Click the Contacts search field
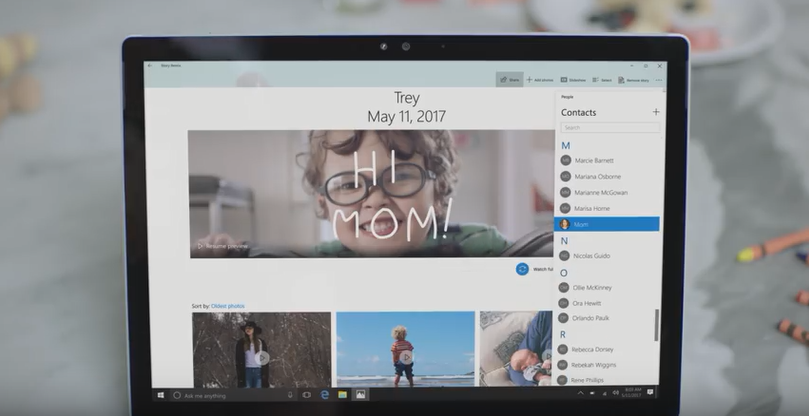Image resolution: width=809 pixels, height=416 pixels. [608, 128]
